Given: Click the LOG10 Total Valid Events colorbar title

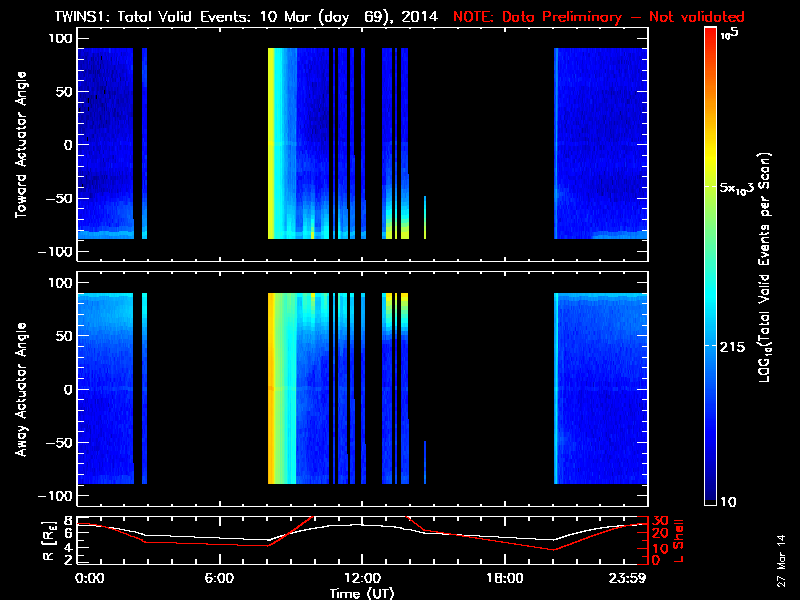Looking at the screenshot, I should pyautogui.click(x=766, y=267).
